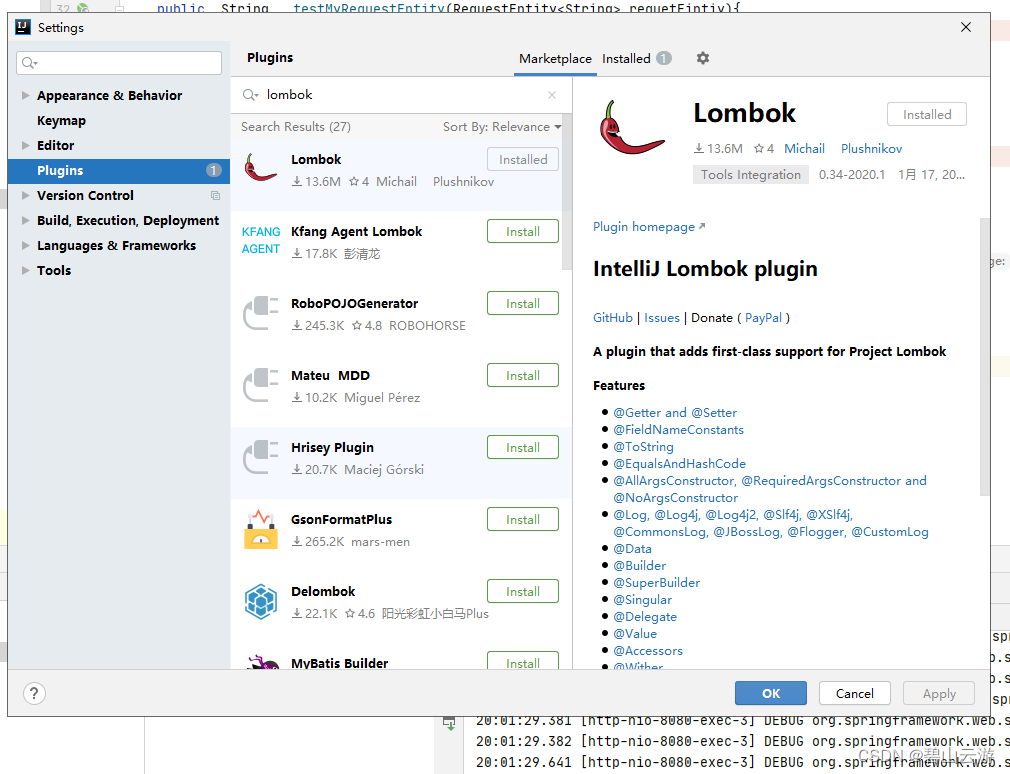Image resolution: width=1010 pixels, height=774 pixels.
Task: Click the Delombok hexagon plugin icon
Action: (261, 600)
